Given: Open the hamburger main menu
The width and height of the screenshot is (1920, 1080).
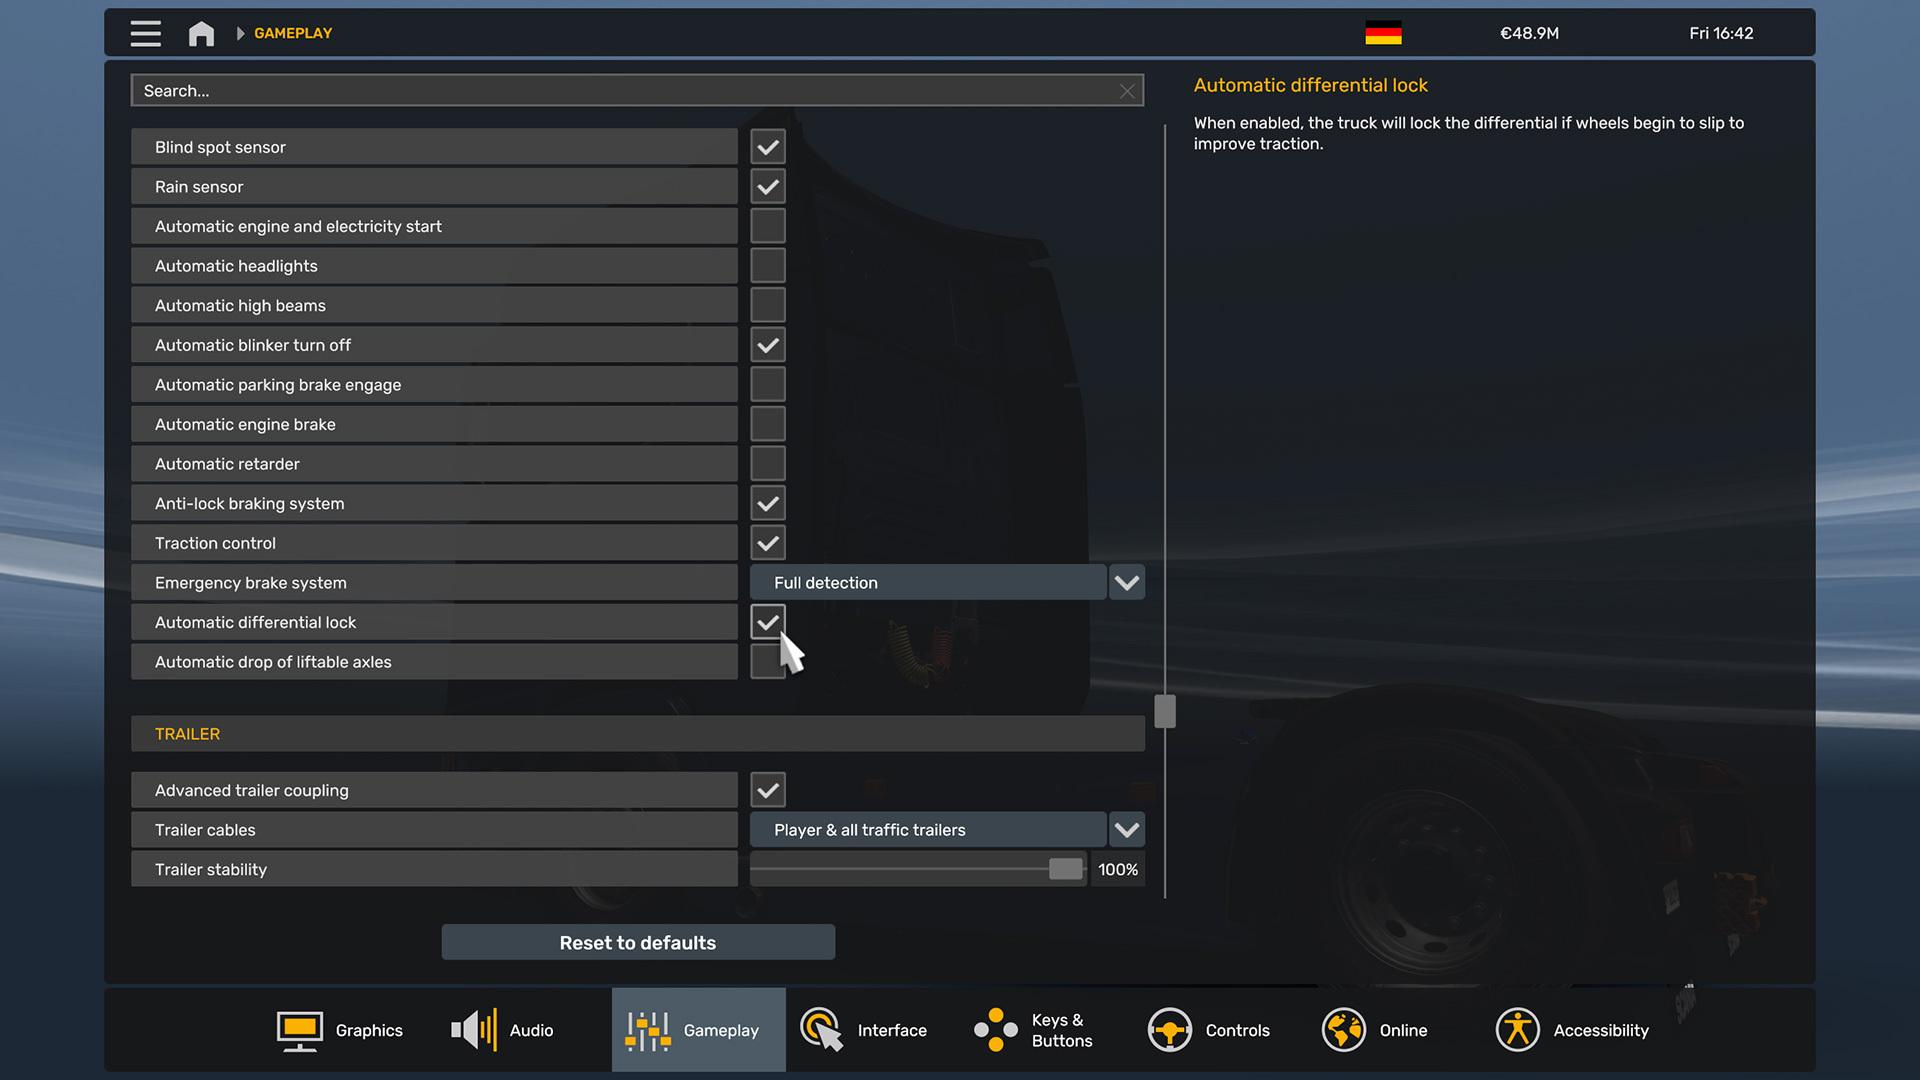Looking at the screenshot, I should (145, 33).
